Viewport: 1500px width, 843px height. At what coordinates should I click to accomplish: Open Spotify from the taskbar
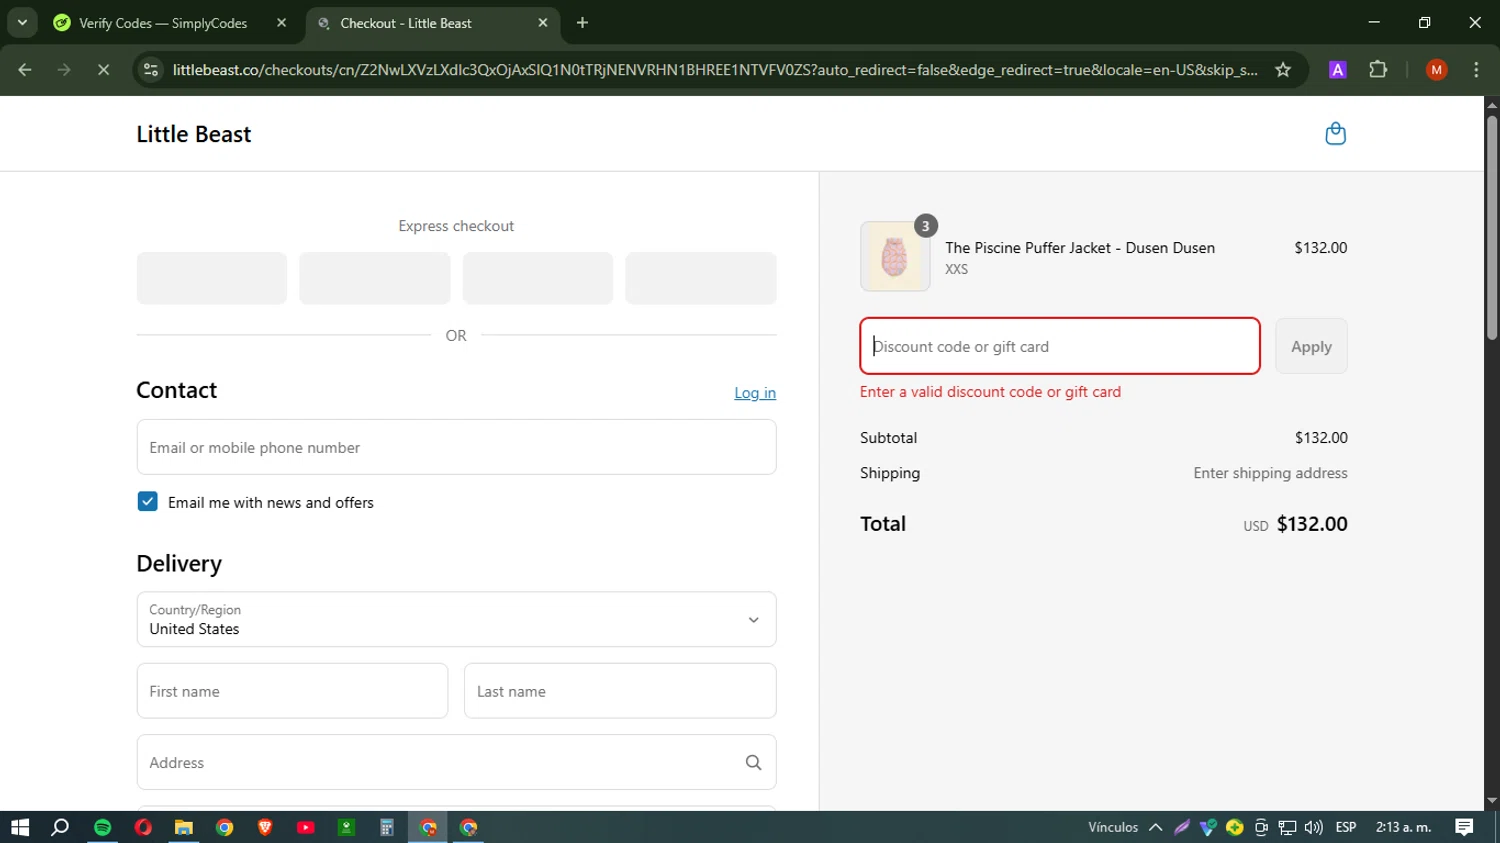(103, 827)
